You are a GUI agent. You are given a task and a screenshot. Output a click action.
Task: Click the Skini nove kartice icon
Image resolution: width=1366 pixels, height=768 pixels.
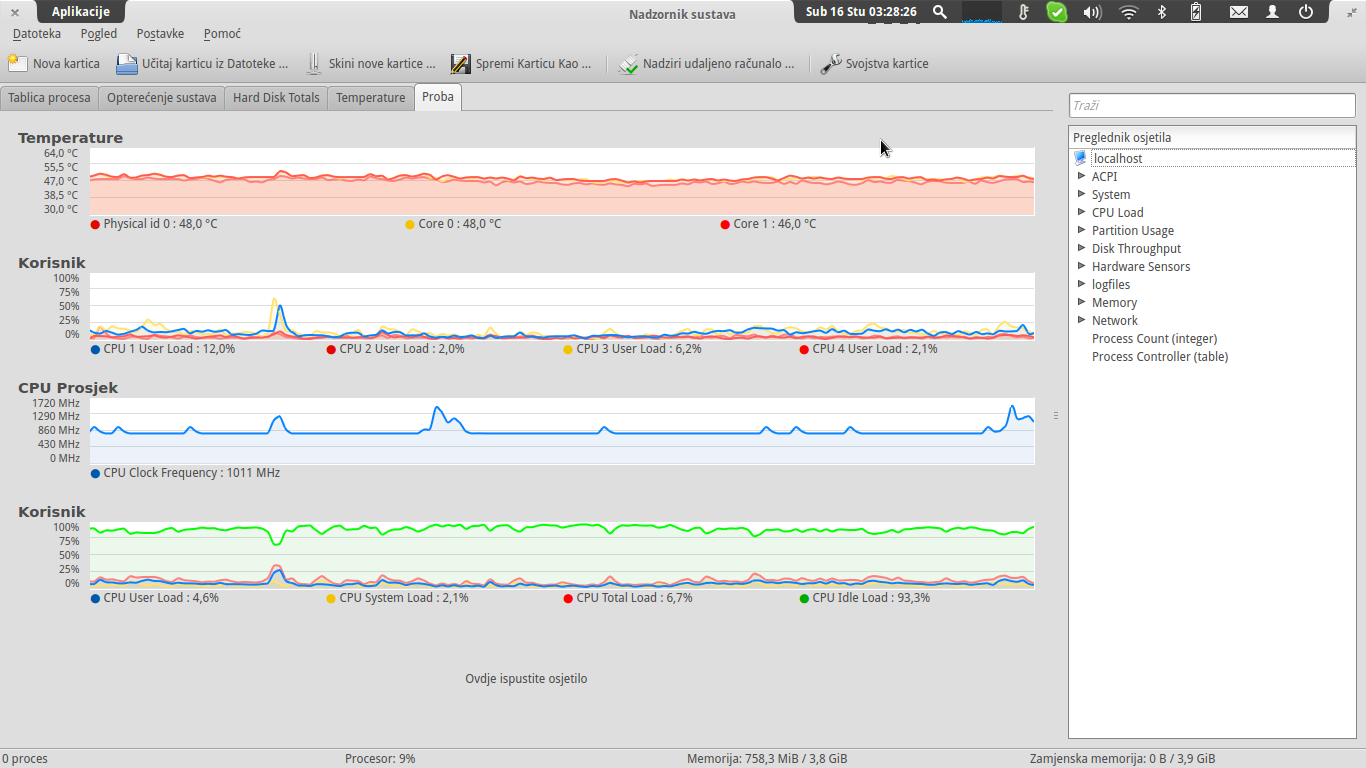pos(313,64)
